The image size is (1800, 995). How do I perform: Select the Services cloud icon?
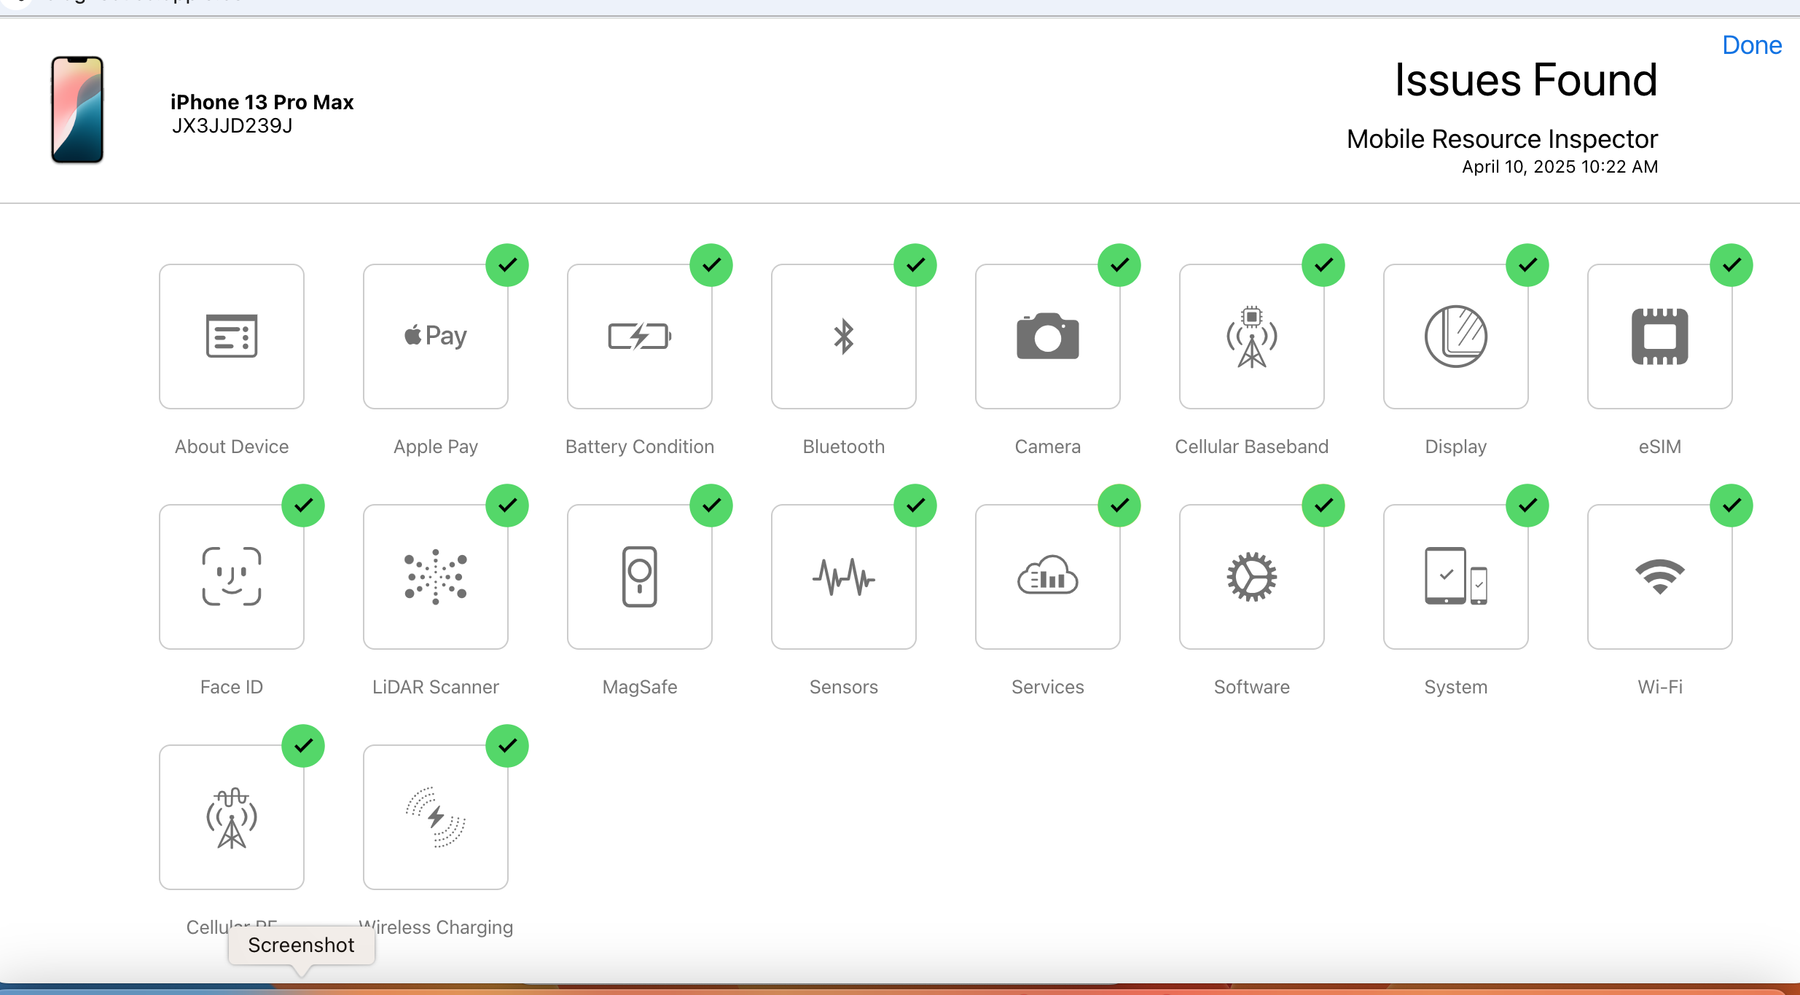click(x=1047, y=577)
